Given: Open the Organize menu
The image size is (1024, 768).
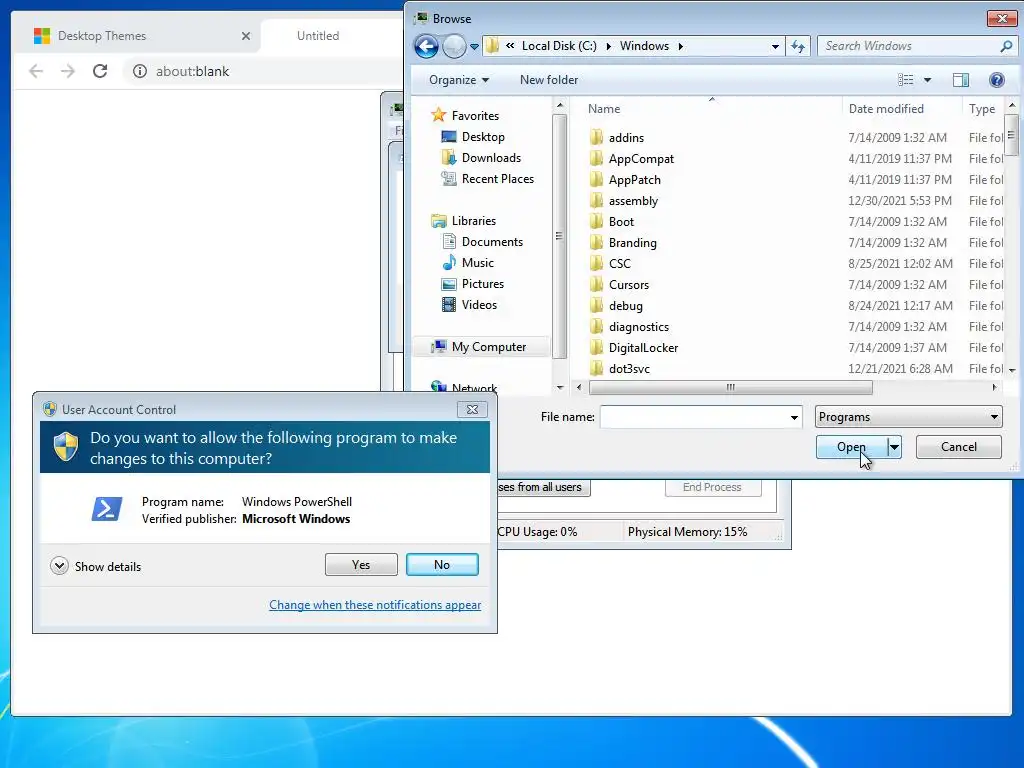Looking at the screenshot, I should (458, 80).
